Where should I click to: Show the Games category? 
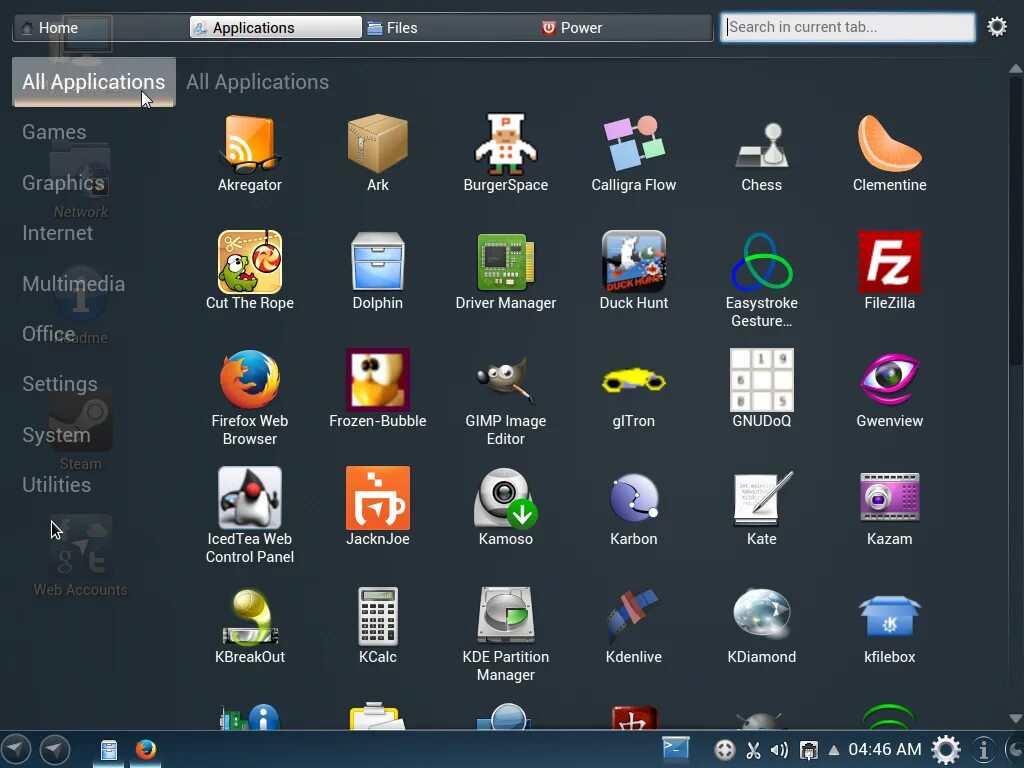(54, 132)
